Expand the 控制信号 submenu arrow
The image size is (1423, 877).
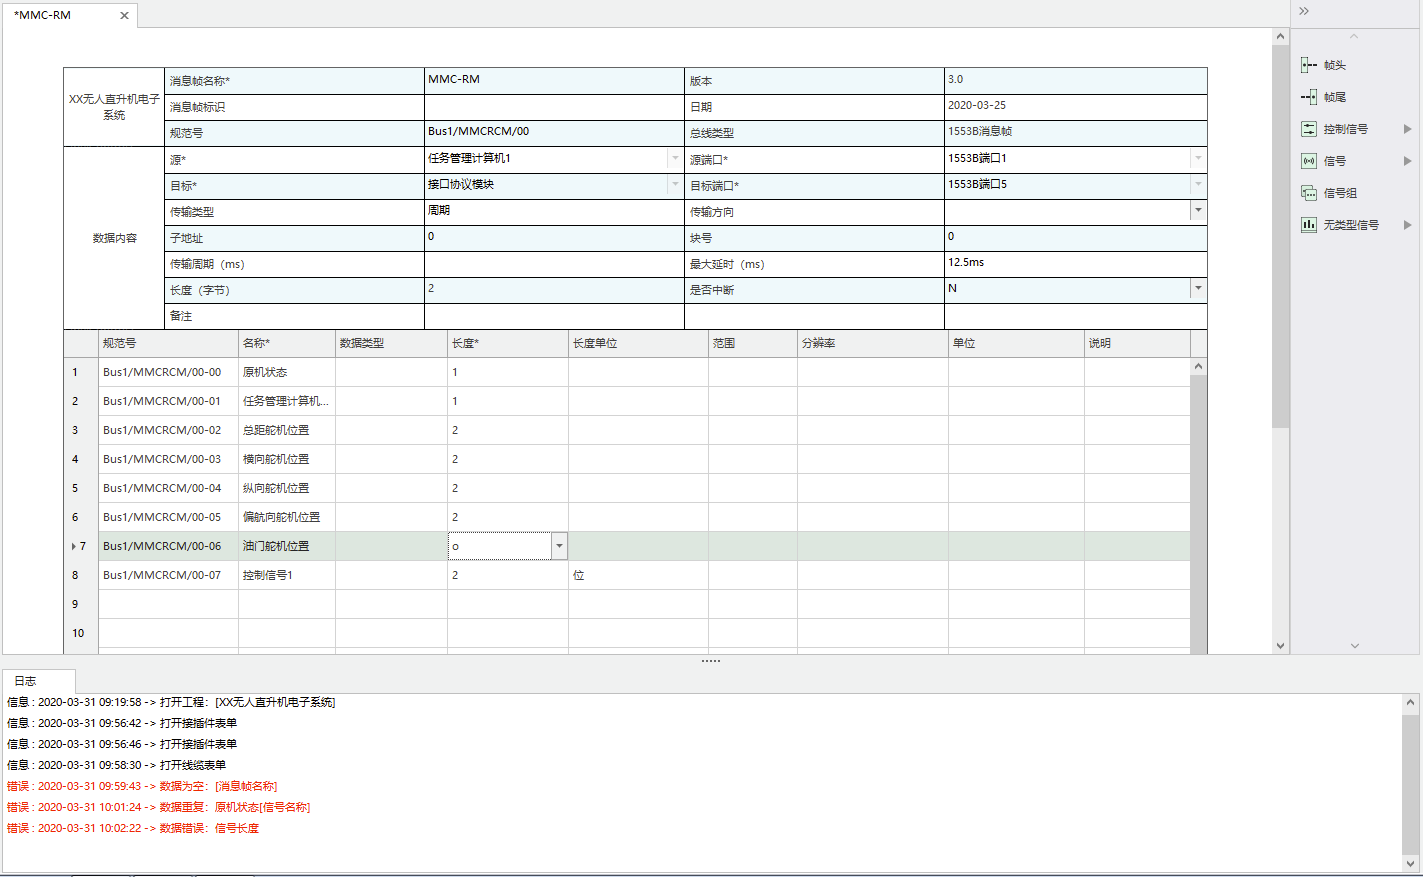[x=1407, y=129]
